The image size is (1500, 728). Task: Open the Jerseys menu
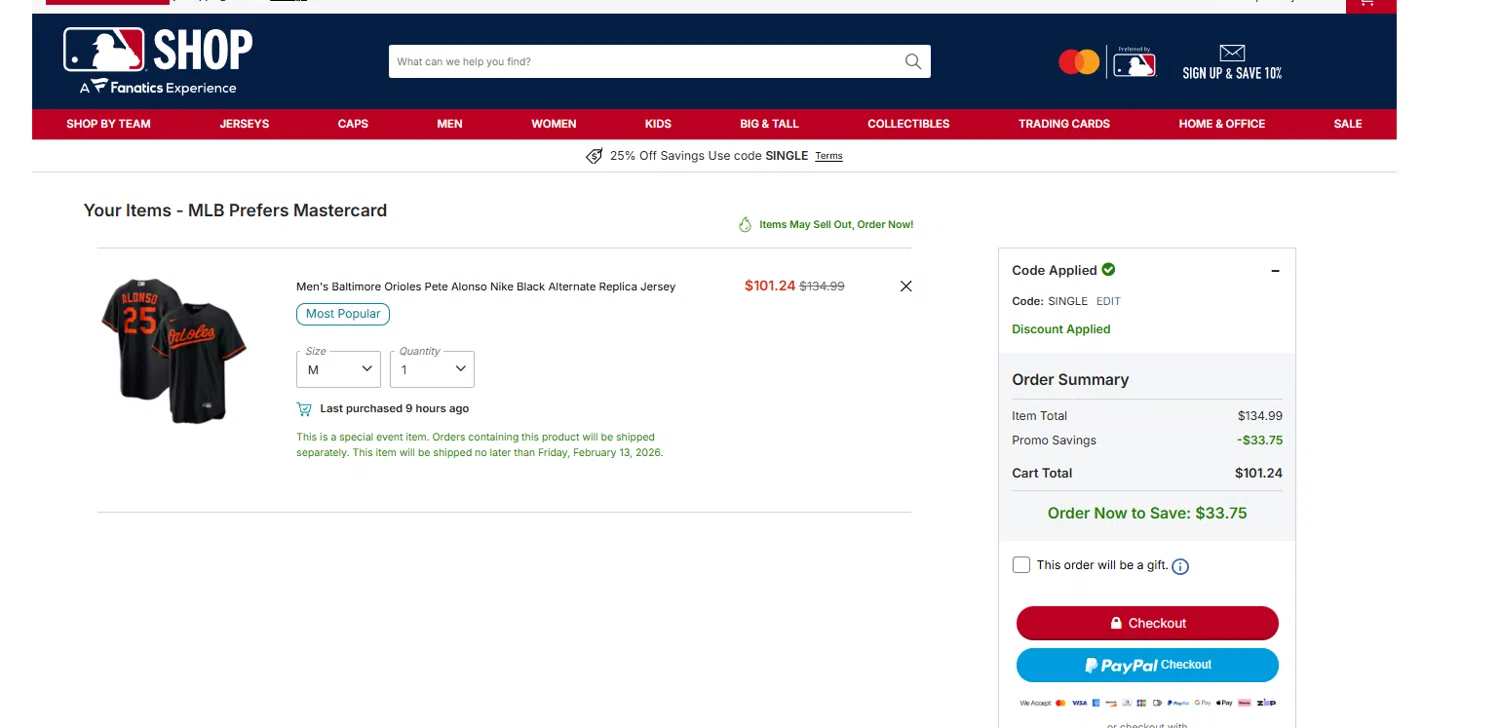coord(244,124)
